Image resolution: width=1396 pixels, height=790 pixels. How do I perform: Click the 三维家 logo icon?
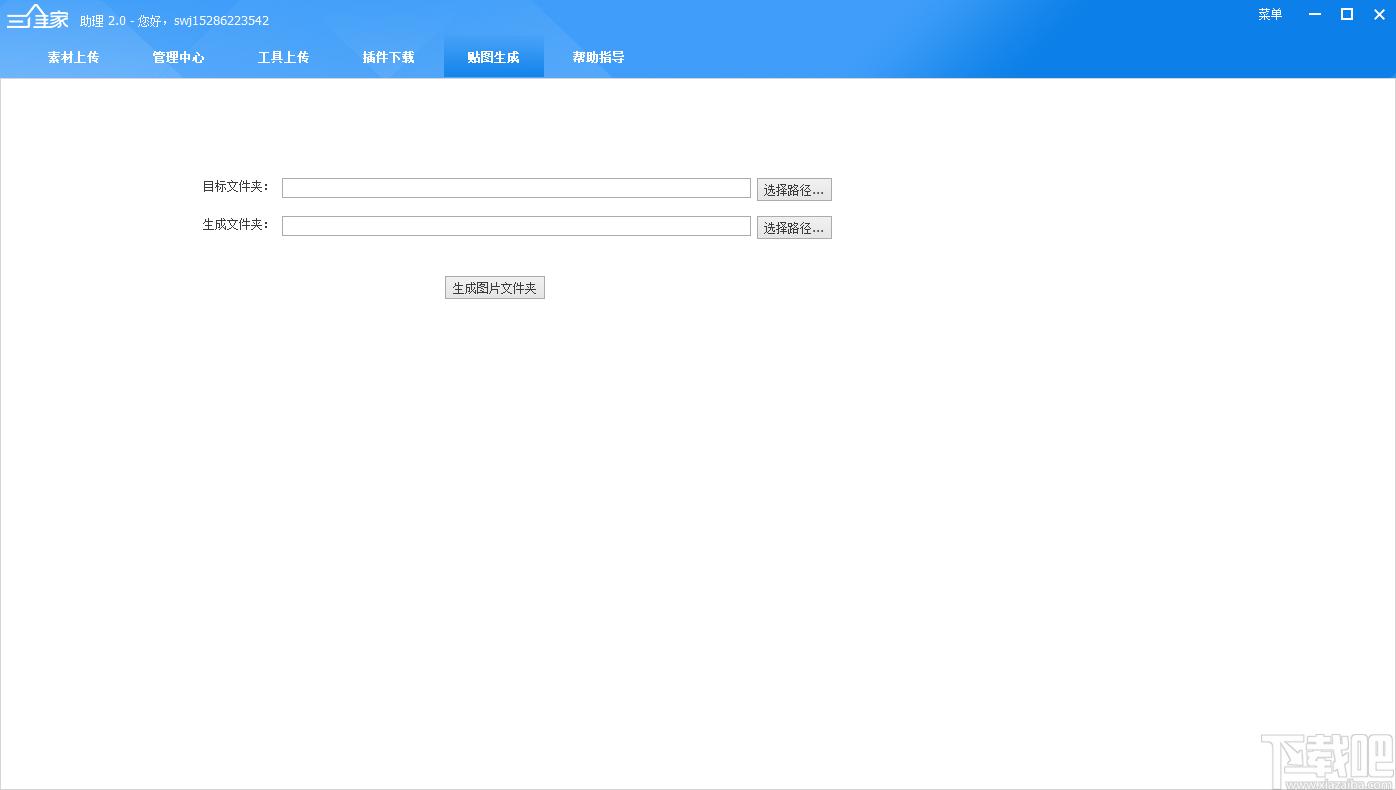coord(38,17)
